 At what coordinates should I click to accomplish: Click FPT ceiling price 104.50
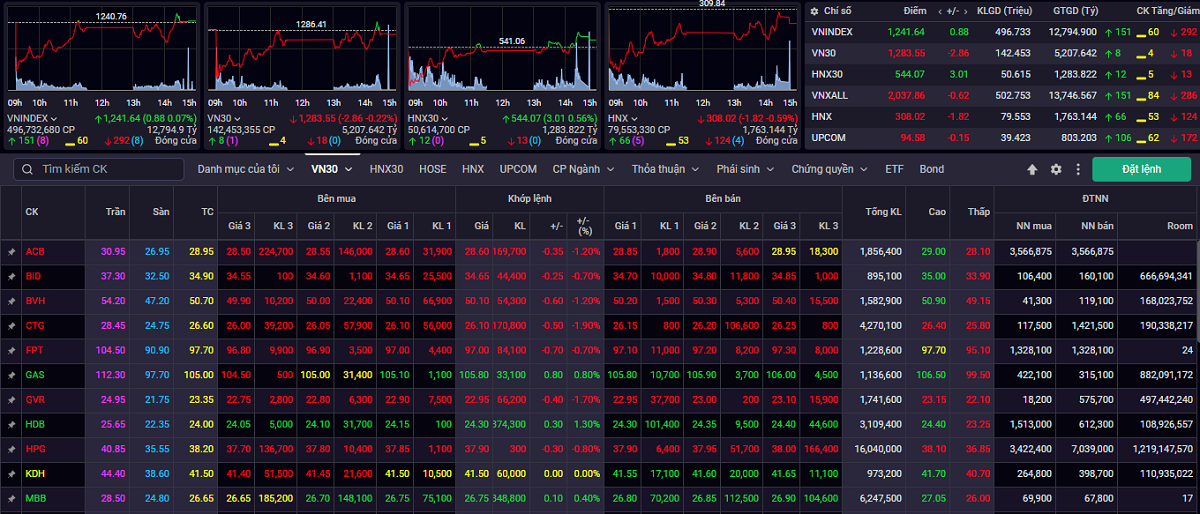(109, 349)
